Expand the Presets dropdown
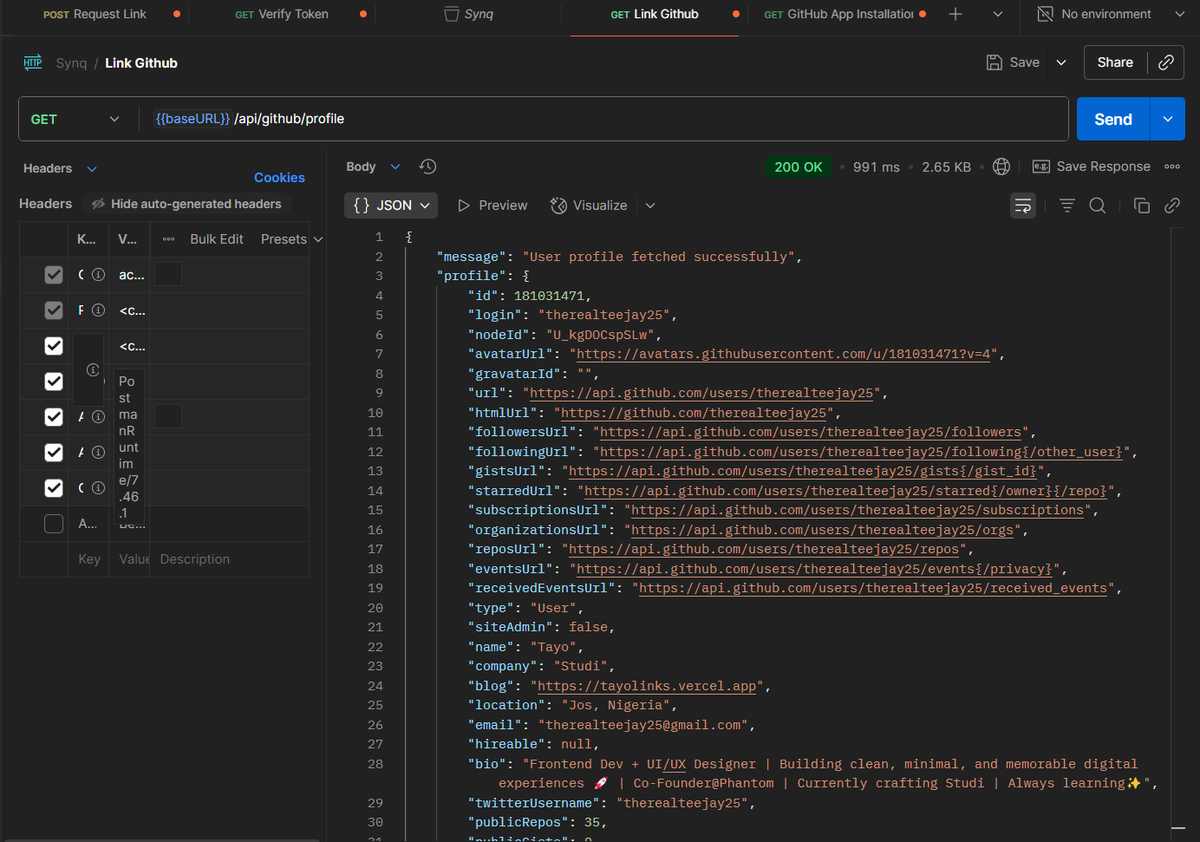Viewport: 1200px width, 842px height. click(290, 239)
